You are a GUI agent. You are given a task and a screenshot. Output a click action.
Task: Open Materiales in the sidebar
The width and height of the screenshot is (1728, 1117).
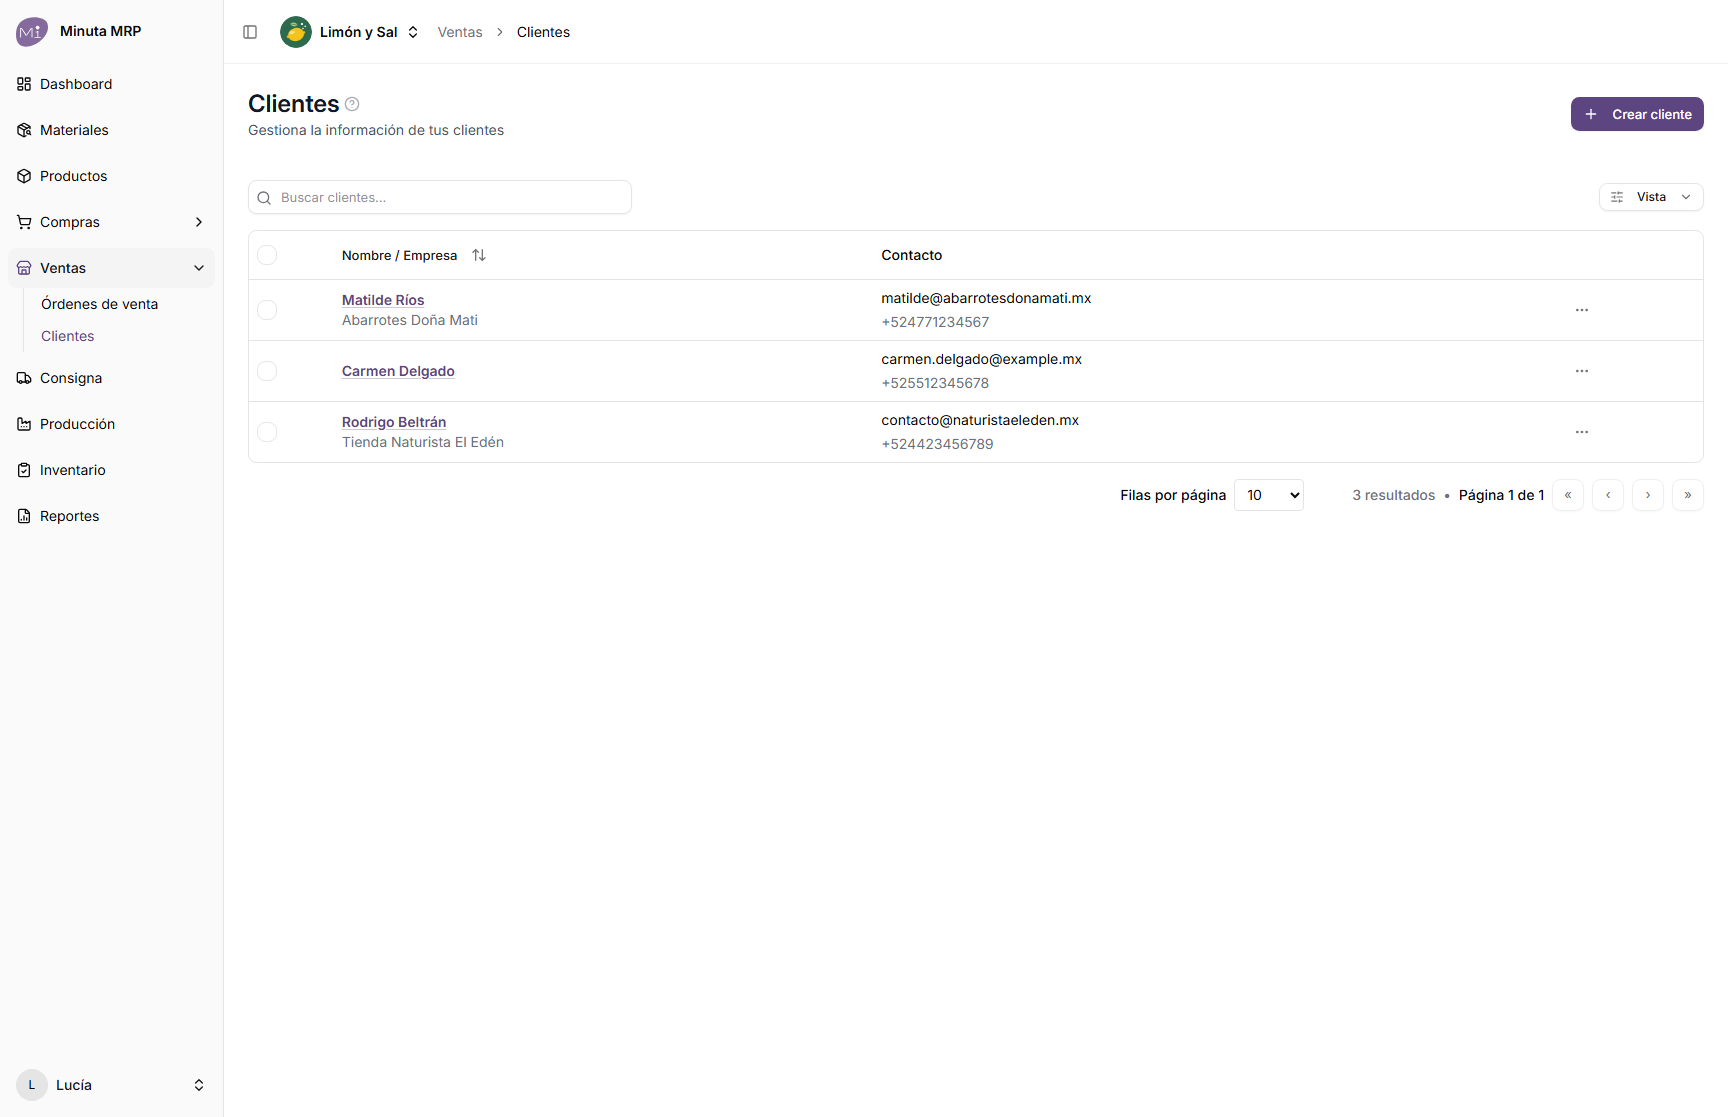click(x=112, y=130)
